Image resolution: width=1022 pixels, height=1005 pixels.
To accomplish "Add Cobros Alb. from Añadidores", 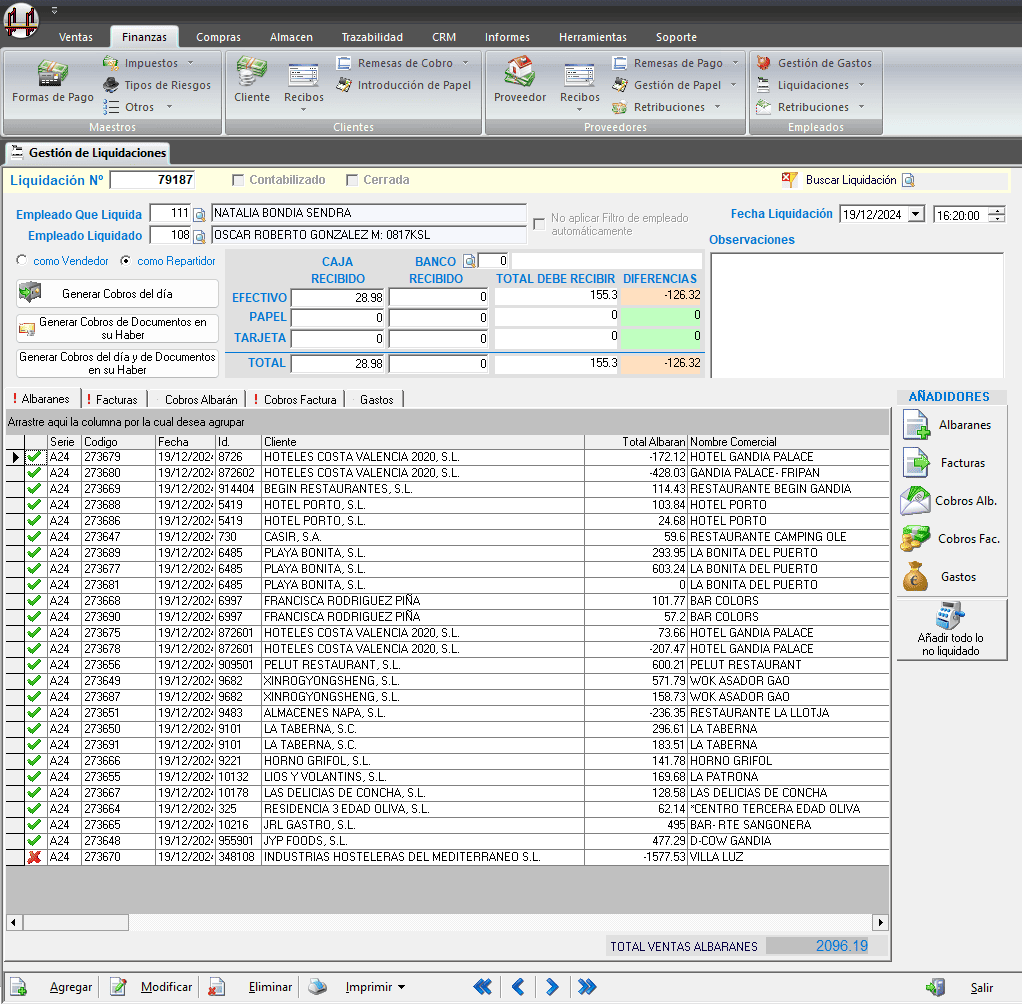I will [951, 501].
